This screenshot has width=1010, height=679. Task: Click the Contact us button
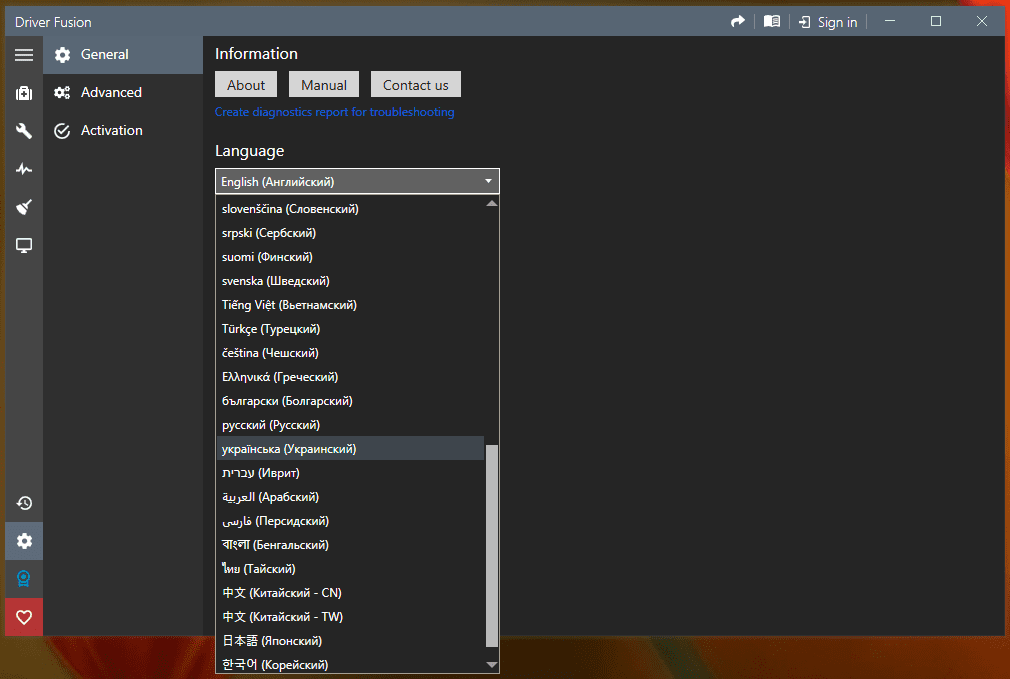(416, 84)
